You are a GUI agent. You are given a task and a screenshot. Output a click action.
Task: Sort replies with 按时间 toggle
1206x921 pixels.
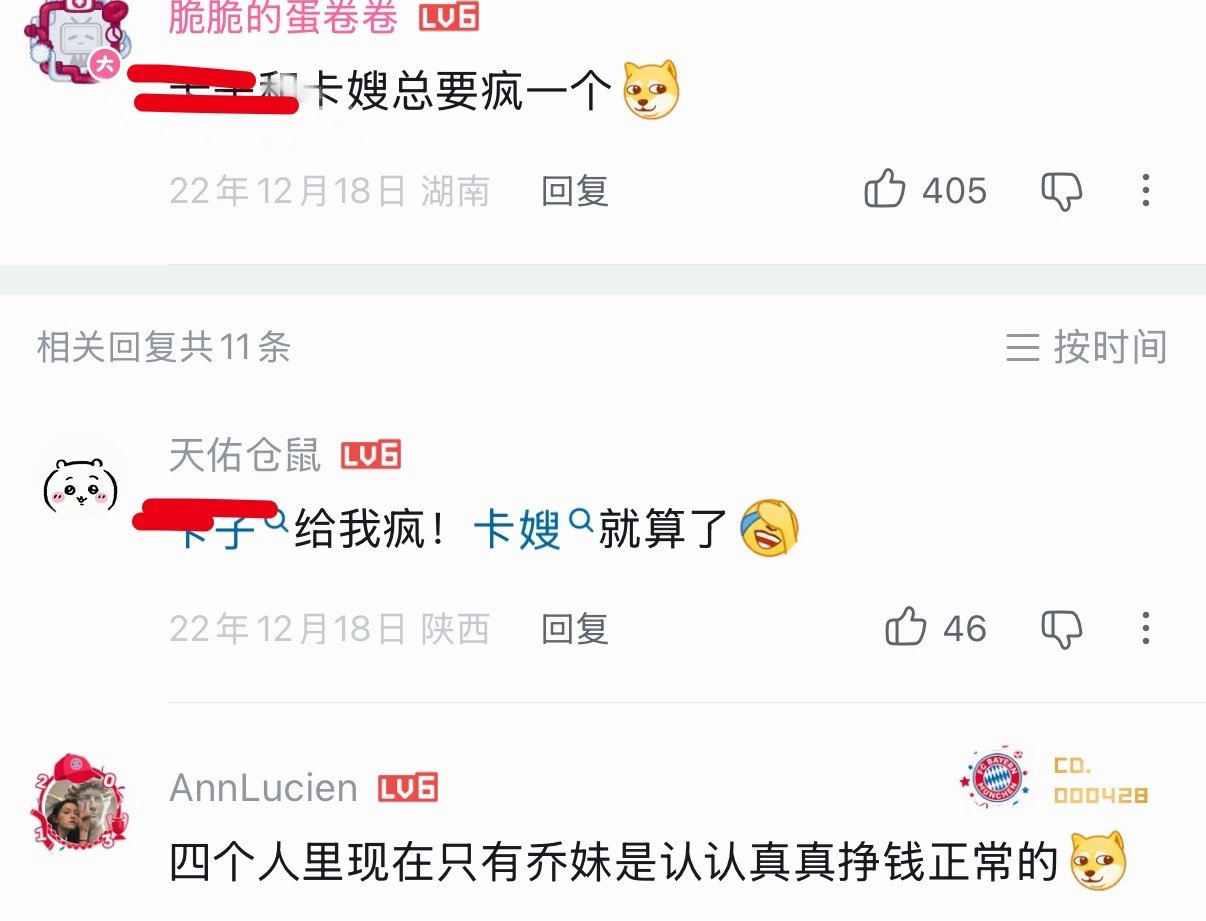tap(1086, 348)
